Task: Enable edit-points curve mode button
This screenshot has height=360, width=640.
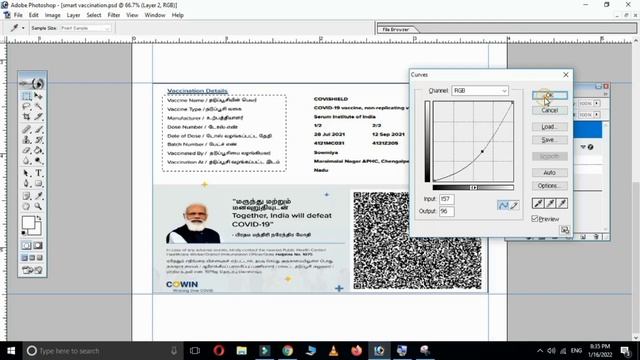Action: coord(503,205)
